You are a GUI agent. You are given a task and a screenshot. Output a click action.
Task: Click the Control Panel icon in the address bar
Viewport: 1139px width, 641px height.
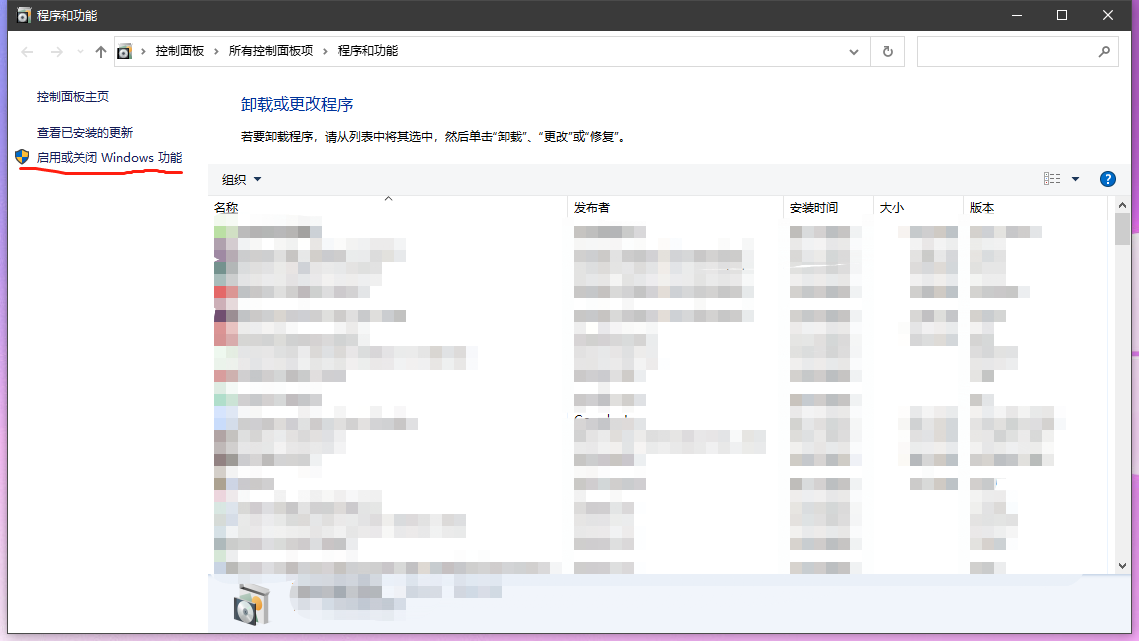tap(125, 51)
